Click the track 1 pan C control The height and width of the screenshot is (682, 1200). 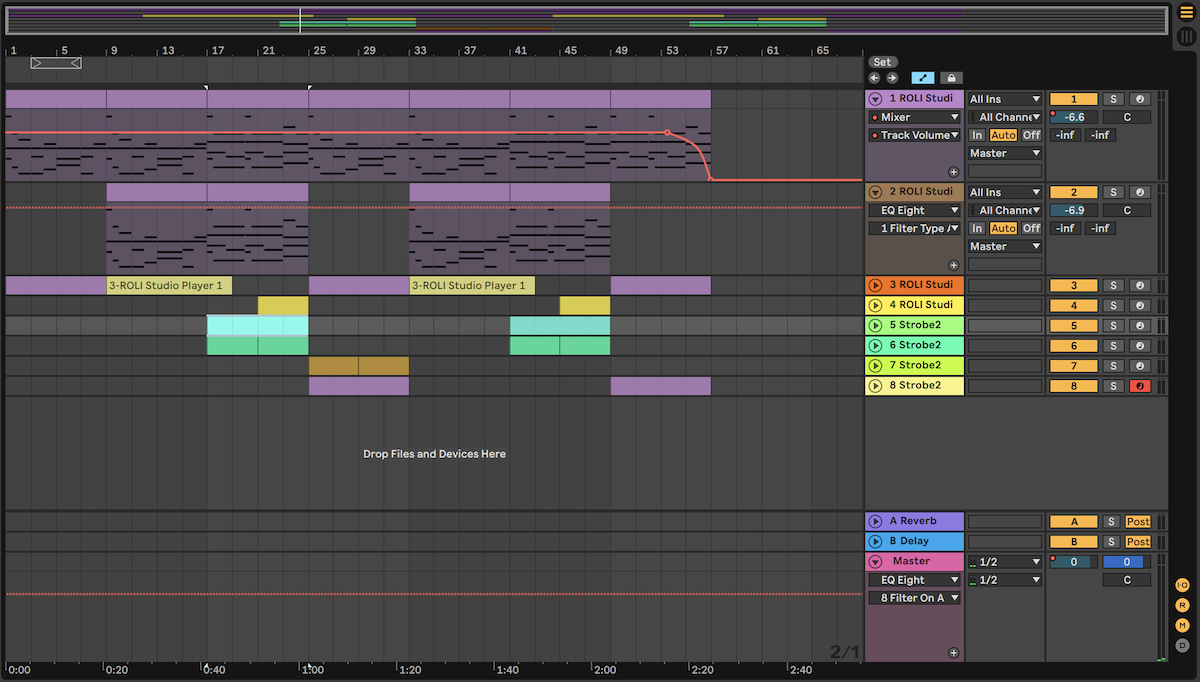pyautogui.click(x=1127, y=117)
